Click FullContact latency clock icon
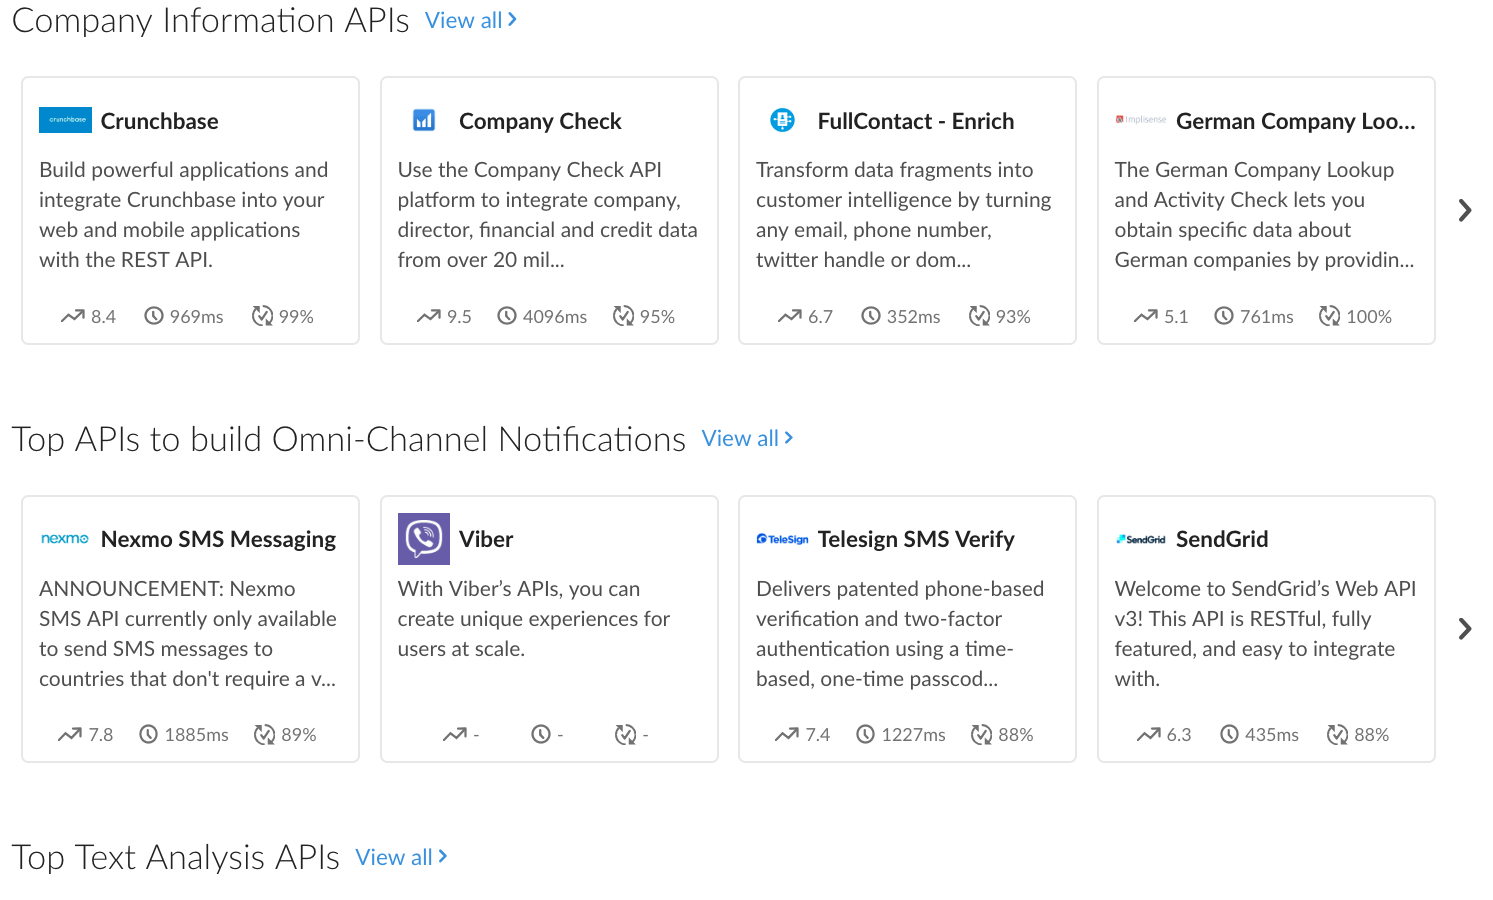The width and height of the screenshot is (1493, 900). coord(871,316)
